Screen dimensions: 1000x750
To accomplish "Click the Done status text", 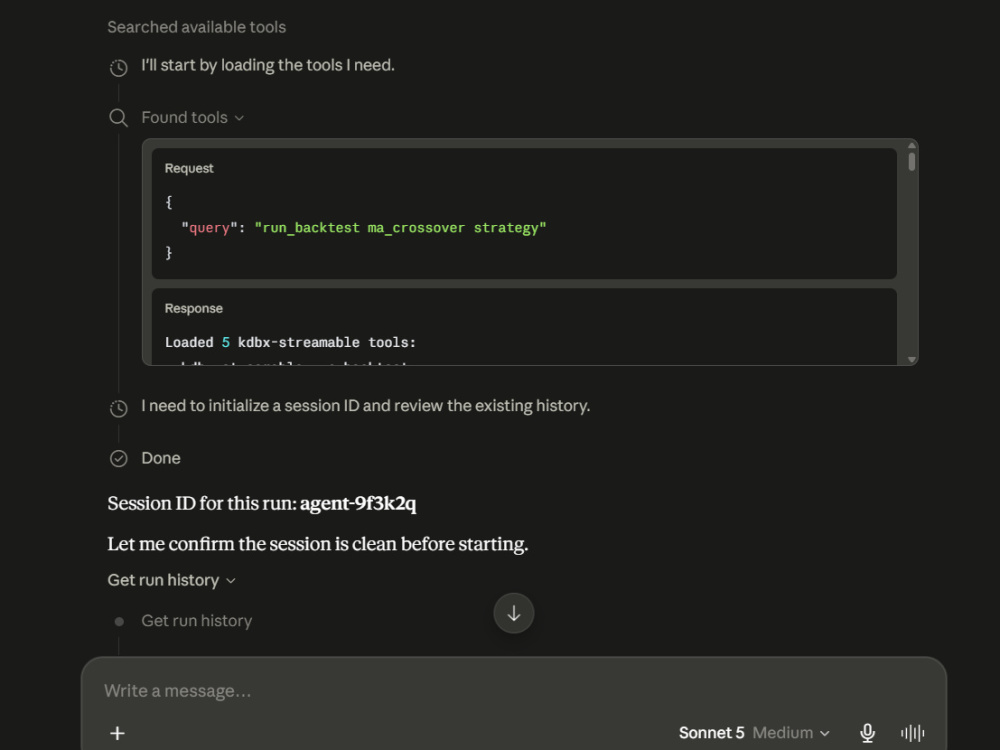I will click(x=161, y=459).
